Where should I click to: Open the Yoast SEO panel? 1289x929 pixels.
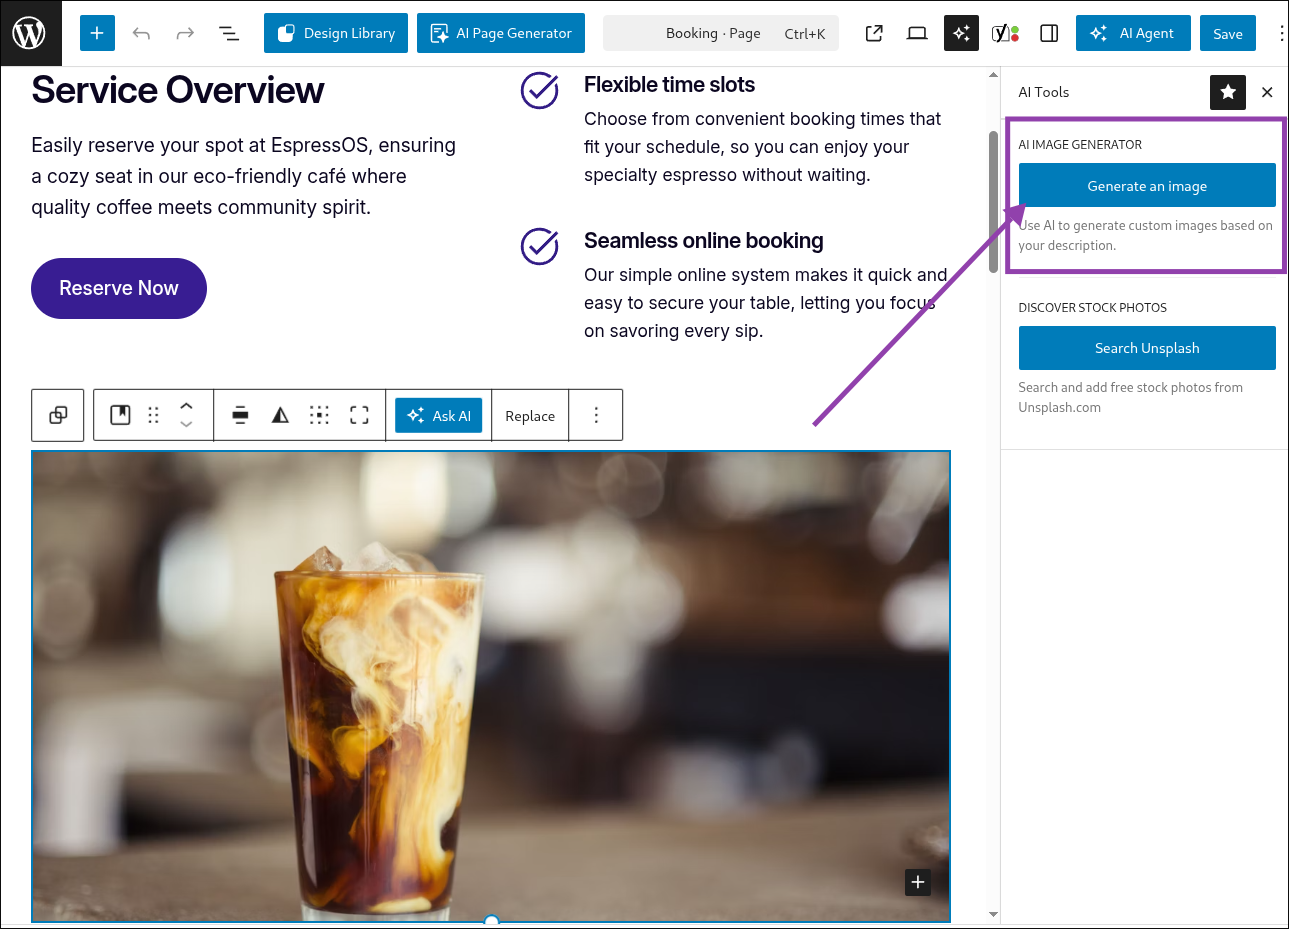[1005, 33]
